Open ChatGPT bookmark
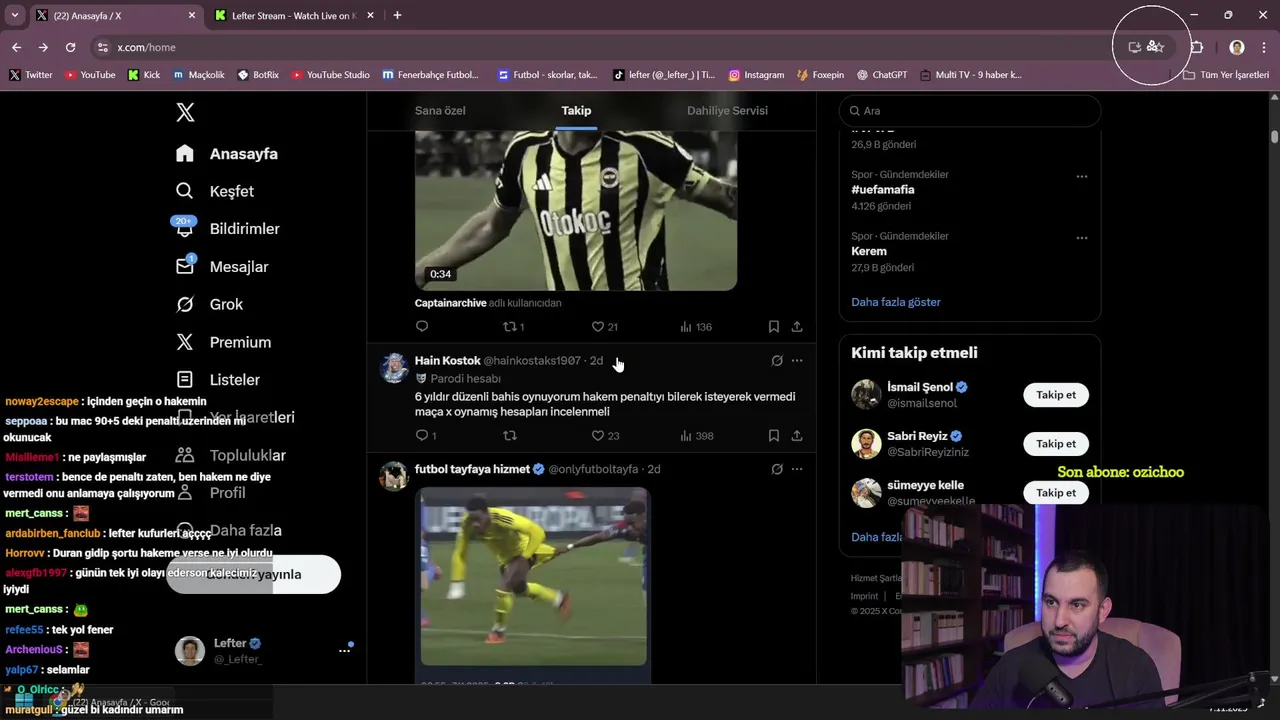The width and height of the screenshot is (1280, 720). pyautogui.click(x=882, y=75)
